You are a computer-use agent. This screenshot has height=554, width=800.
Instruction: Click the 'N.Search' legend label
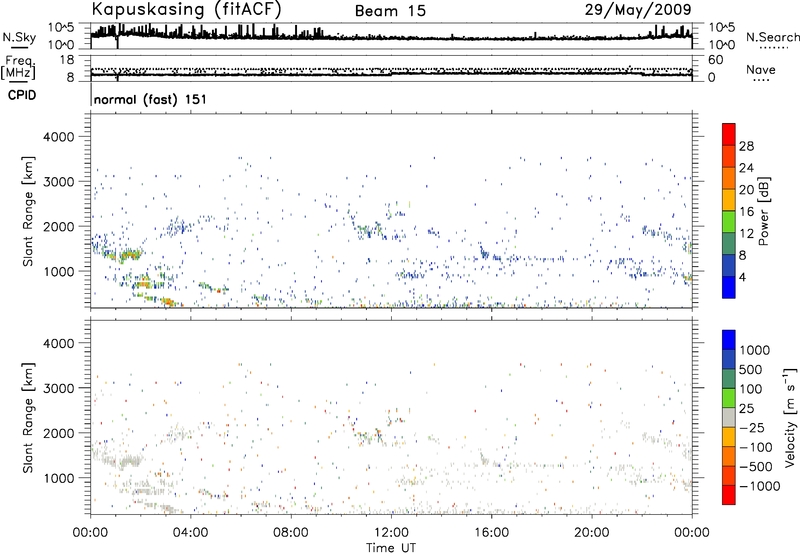point(772,37)
